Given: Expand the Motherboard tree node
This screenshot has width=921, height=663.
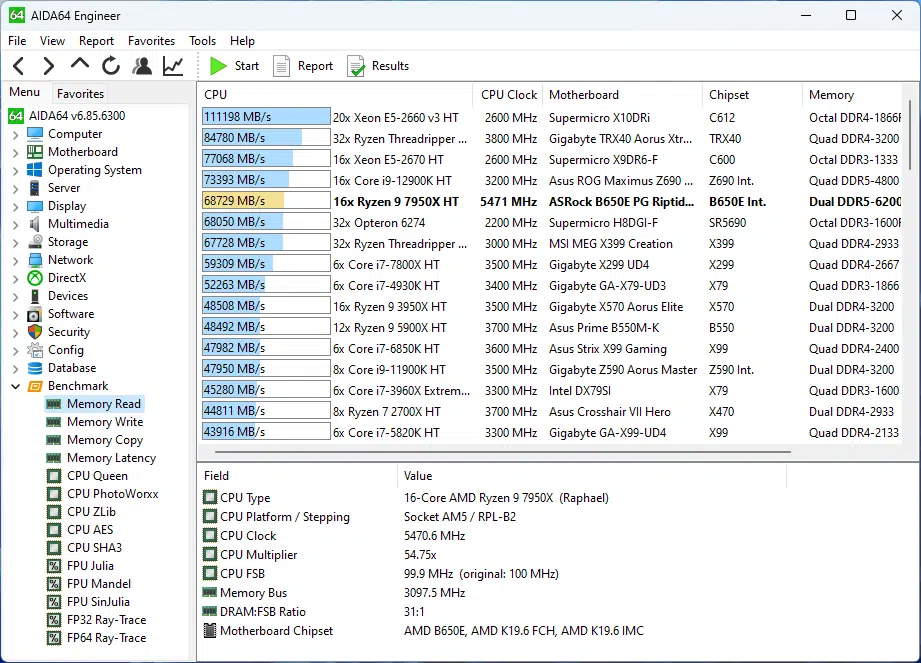Looking at the screenshot, I should pyautogui.click(x=15, y=153).
